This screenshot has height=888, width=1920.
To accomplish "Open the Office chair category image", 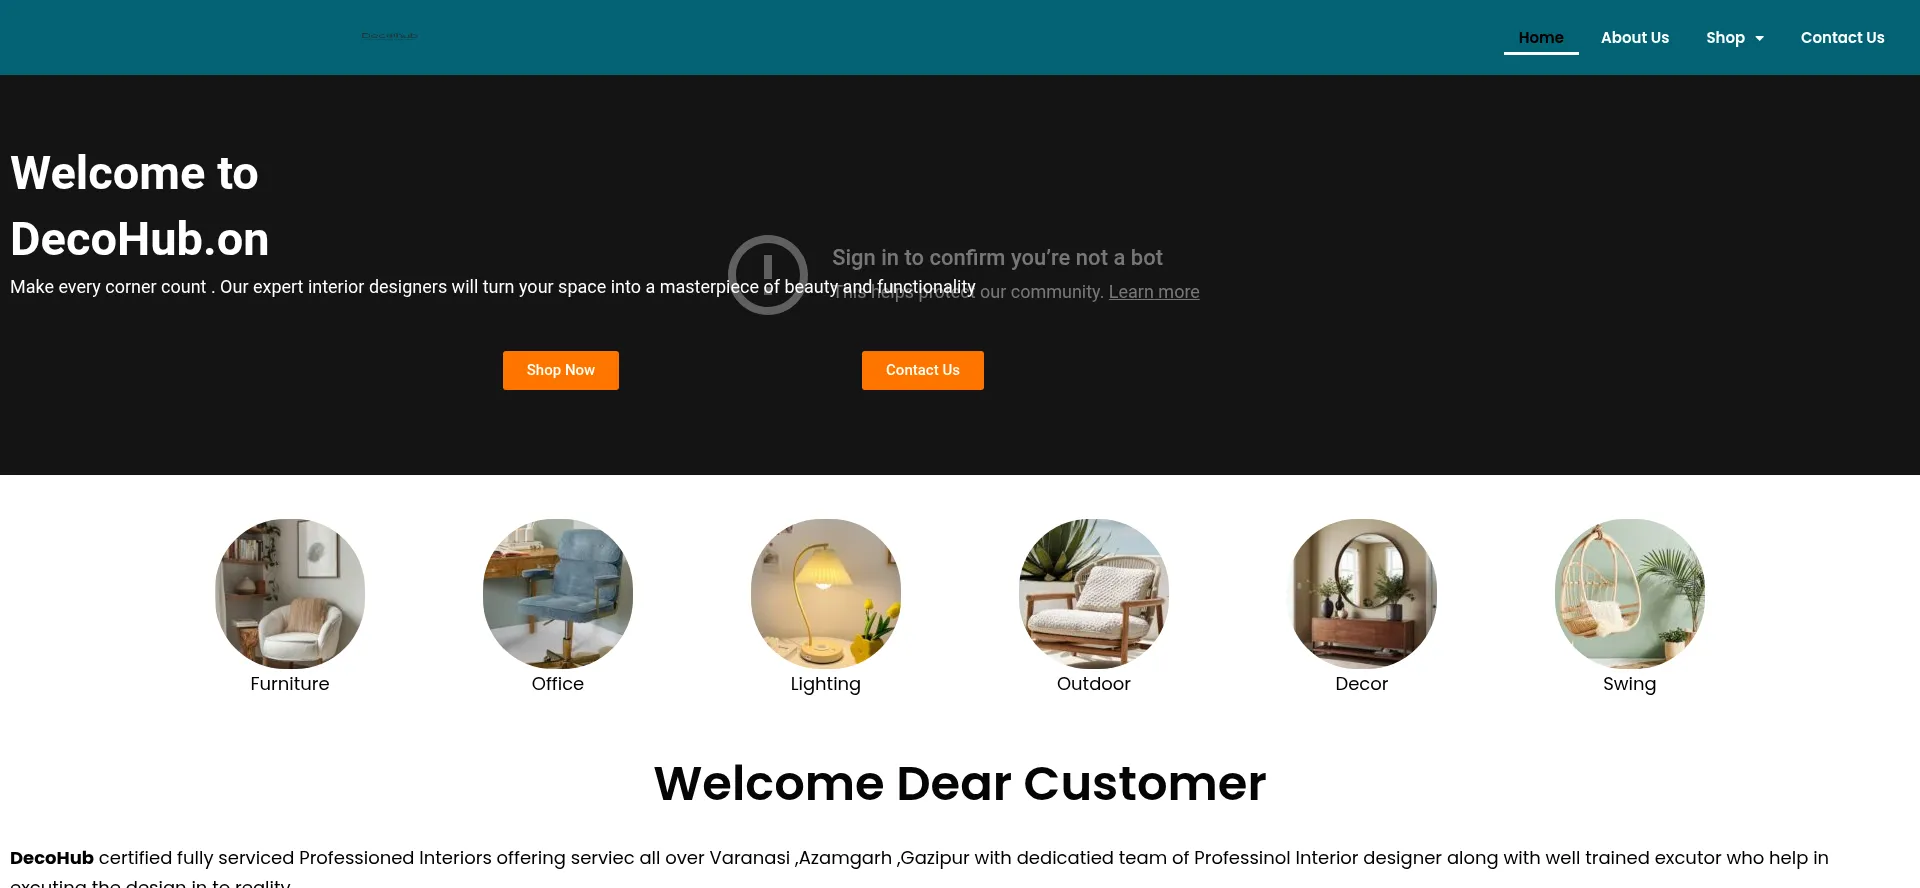I will pyautogui.click(x=558, y=594).
